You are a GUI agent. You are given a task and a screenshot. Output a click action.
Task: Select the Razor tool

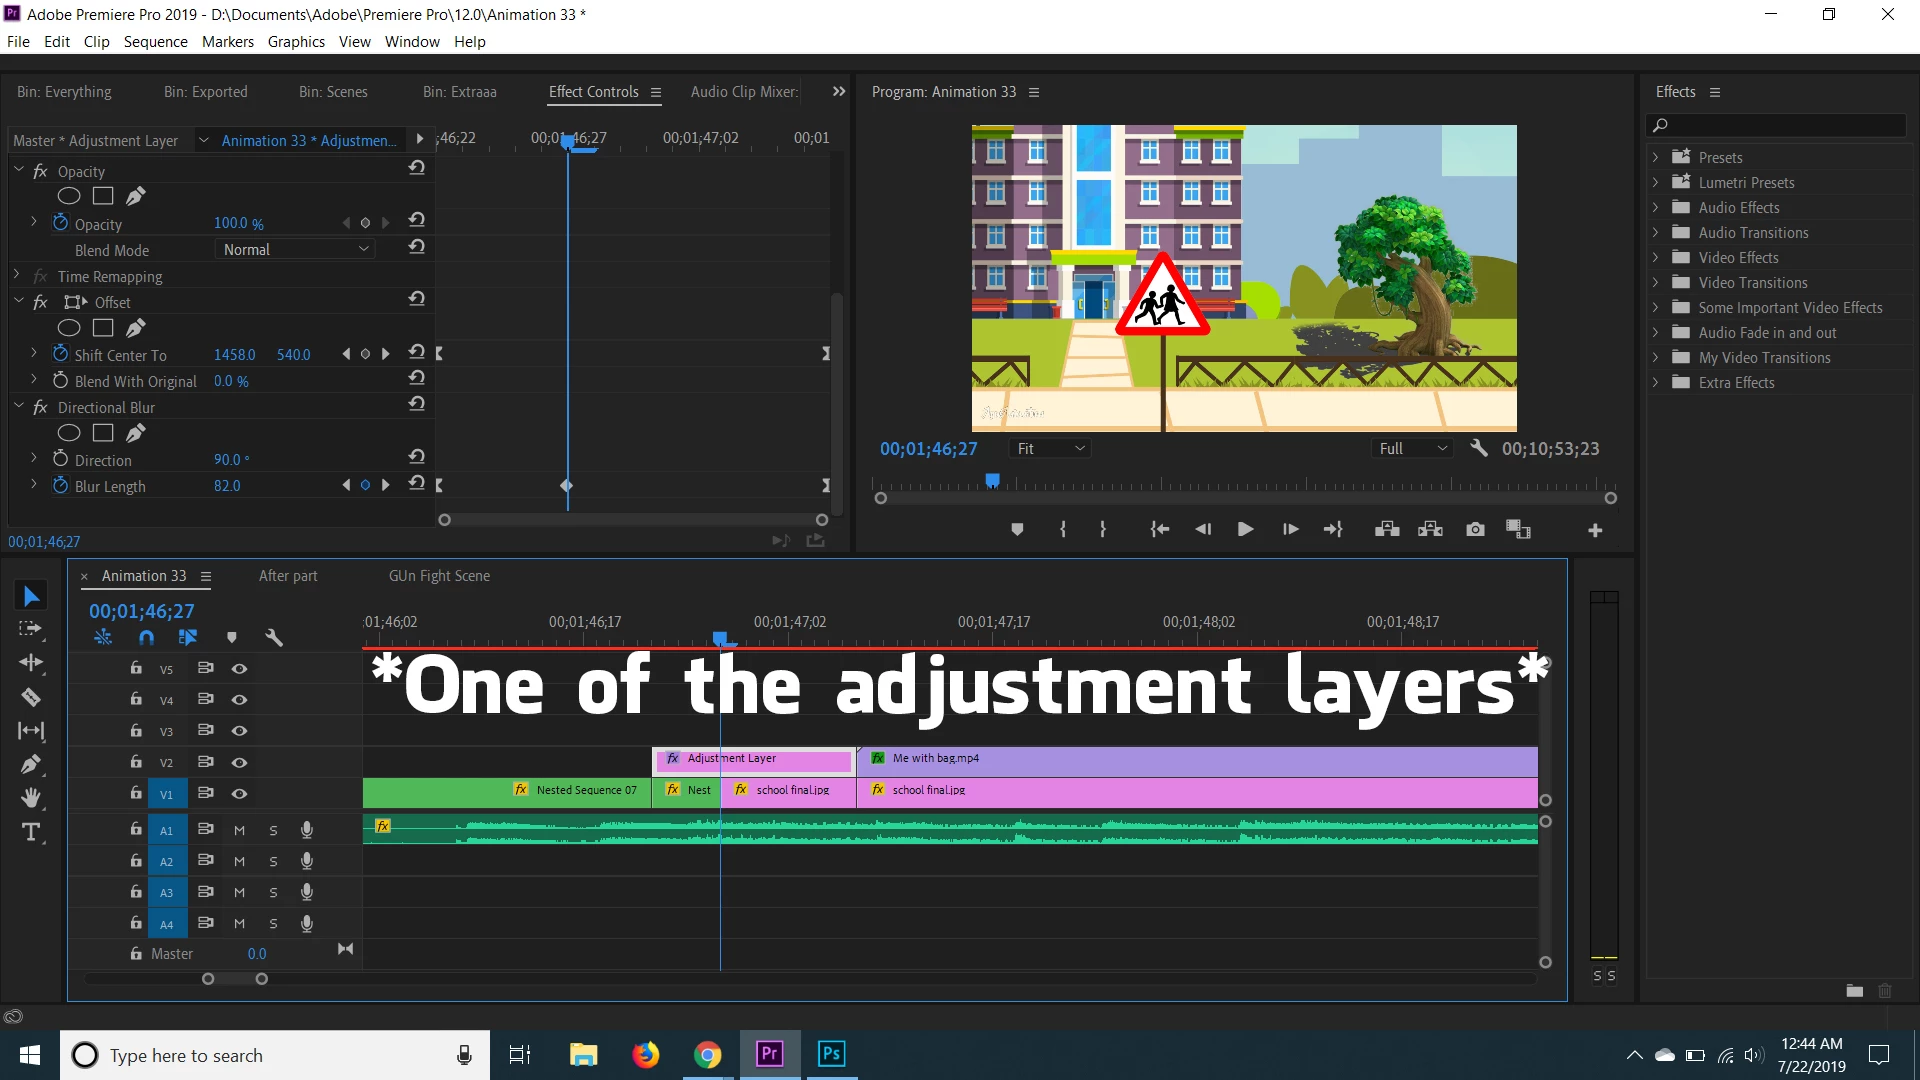click(x=31, y=697)
